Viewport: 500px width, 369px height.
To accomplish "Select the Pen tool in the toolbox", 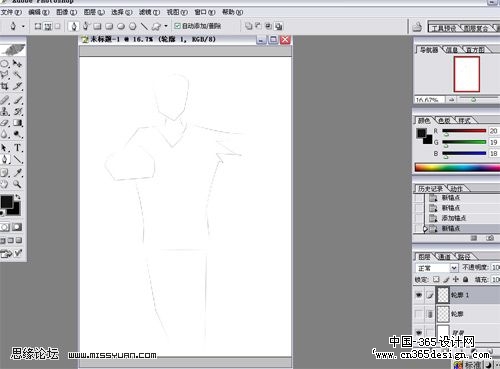I will coord(5,159).
